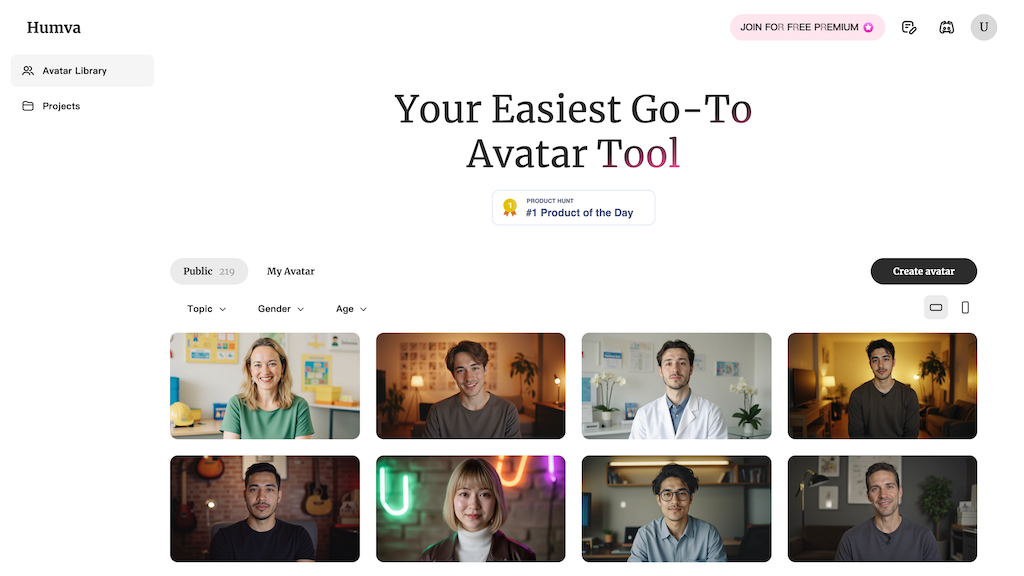1024x576 pixels.
Task: Switch to the My Avatar tab
Action: (x=291, y=271)
